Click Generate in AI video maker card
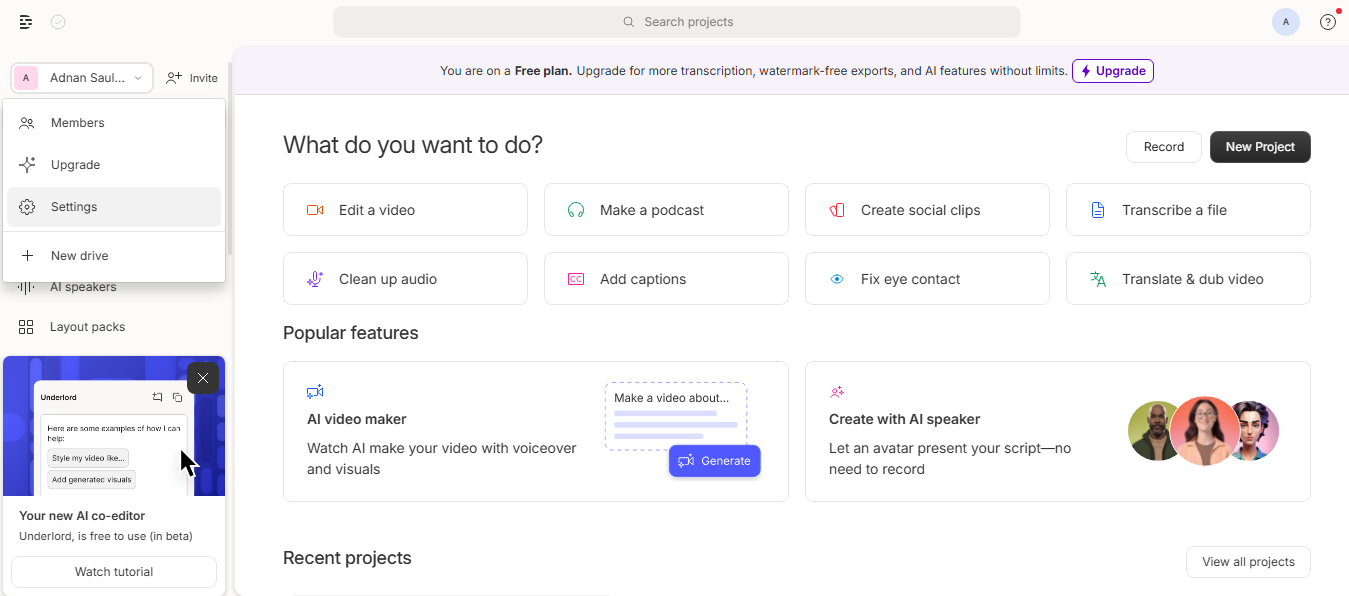 click(714, 461)
